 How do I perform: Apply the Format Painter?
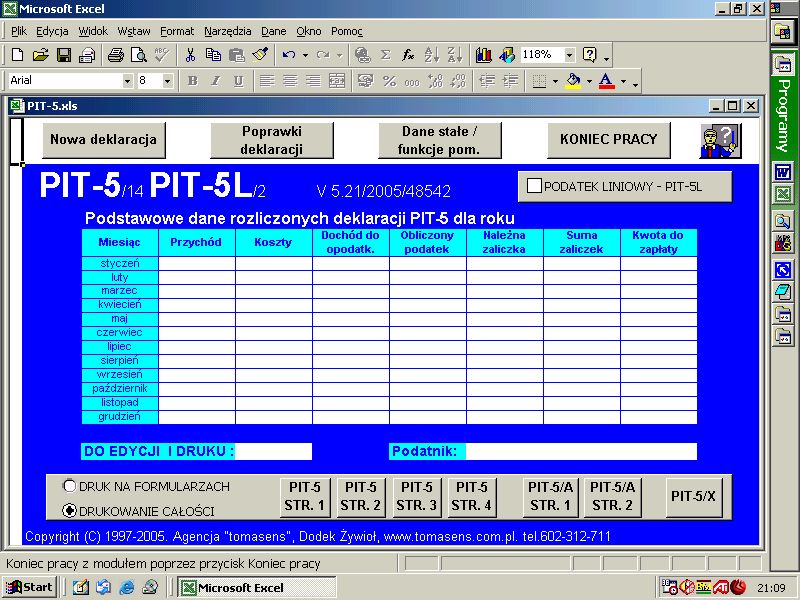click(x=260, y=55)
